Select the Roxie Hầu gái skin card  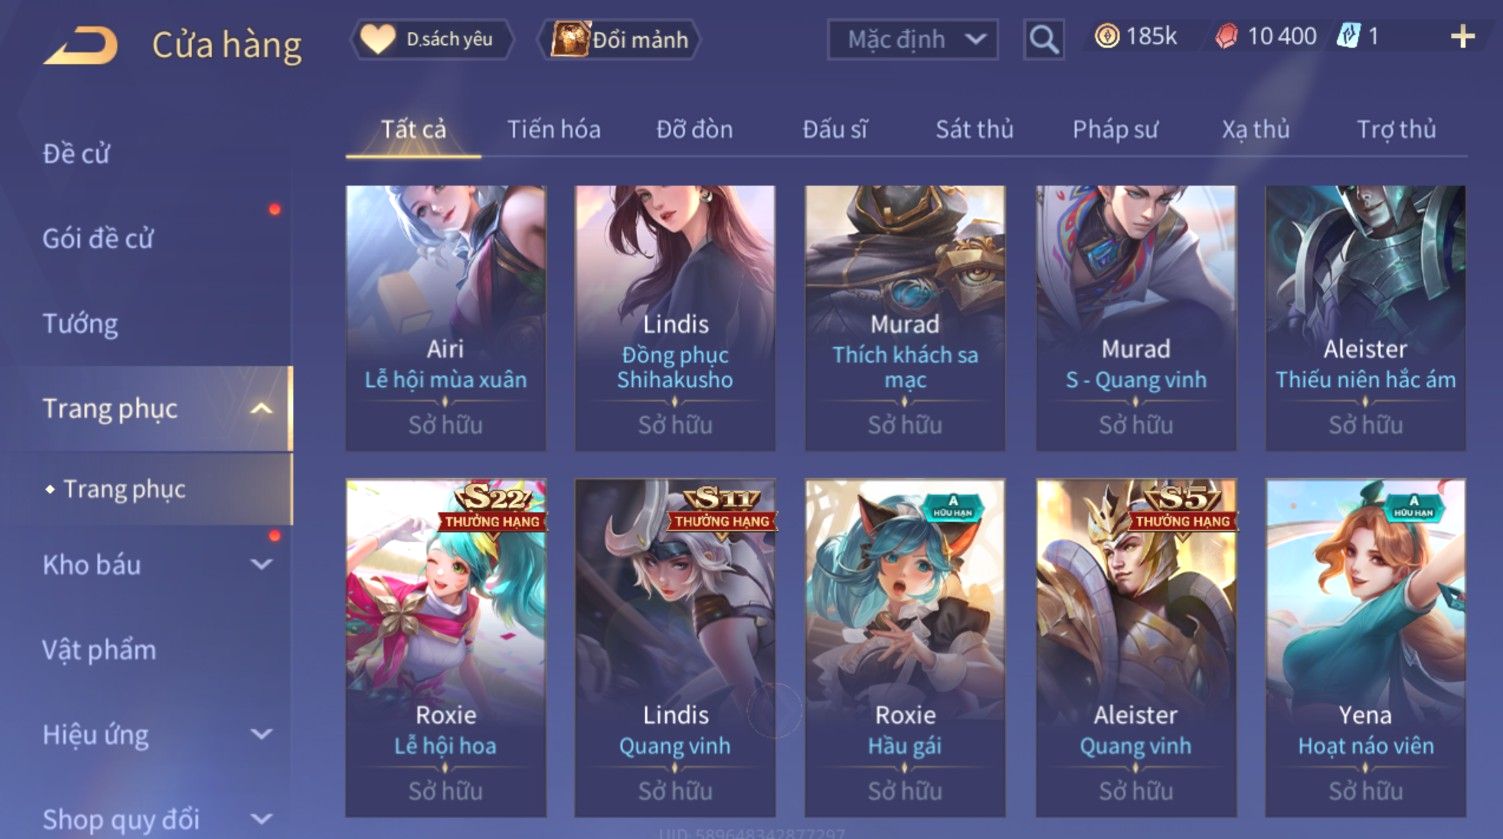tap(905, 648)
